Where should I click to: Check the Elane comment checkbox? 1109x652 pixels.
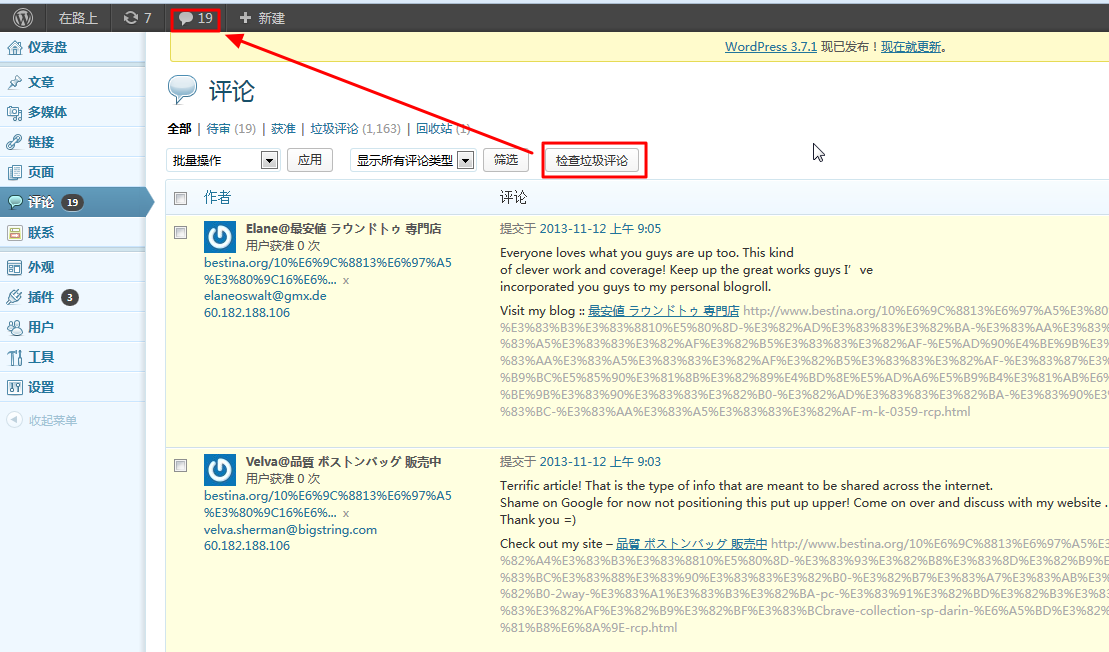point(180,233)
